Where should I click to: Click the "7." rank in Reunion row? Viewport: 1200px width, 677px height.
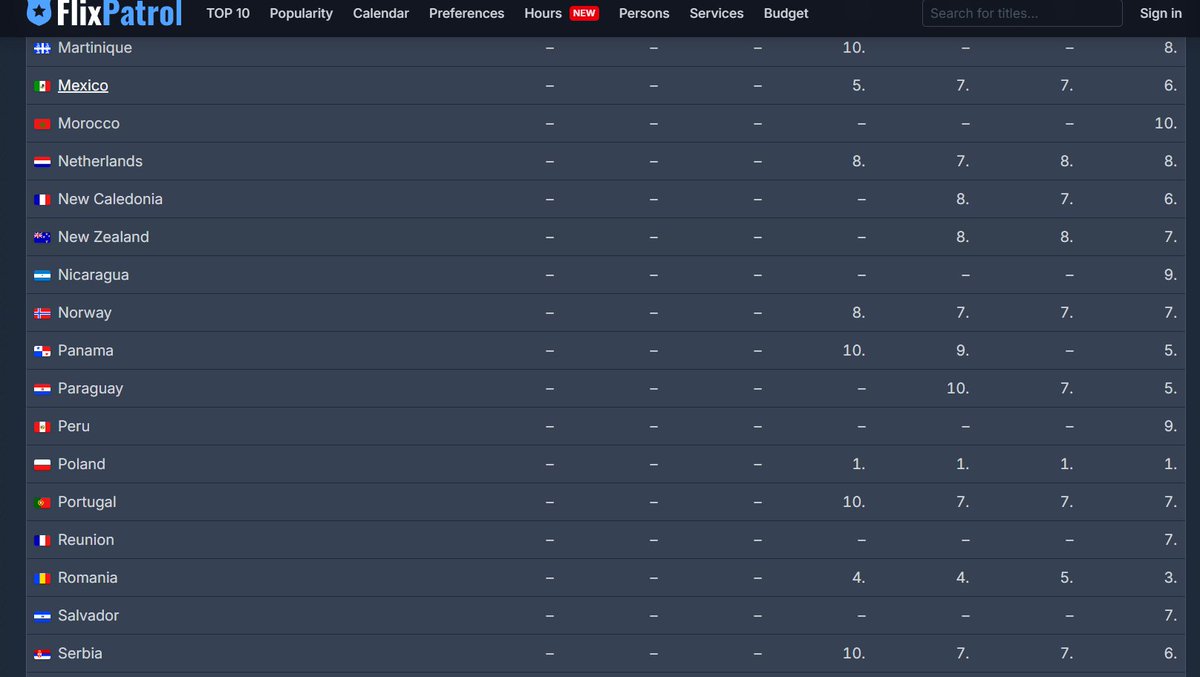click(1170, 540)
